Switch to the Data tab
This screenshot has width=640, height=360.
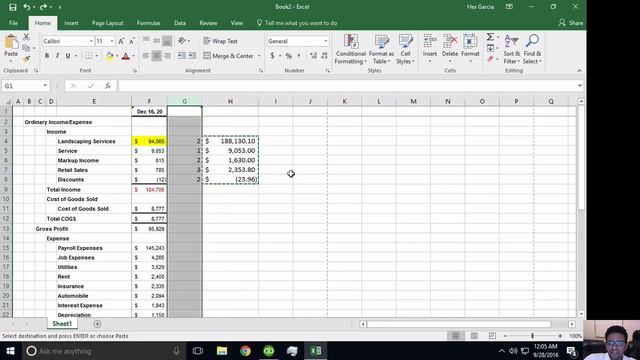[x=180, y=23]
